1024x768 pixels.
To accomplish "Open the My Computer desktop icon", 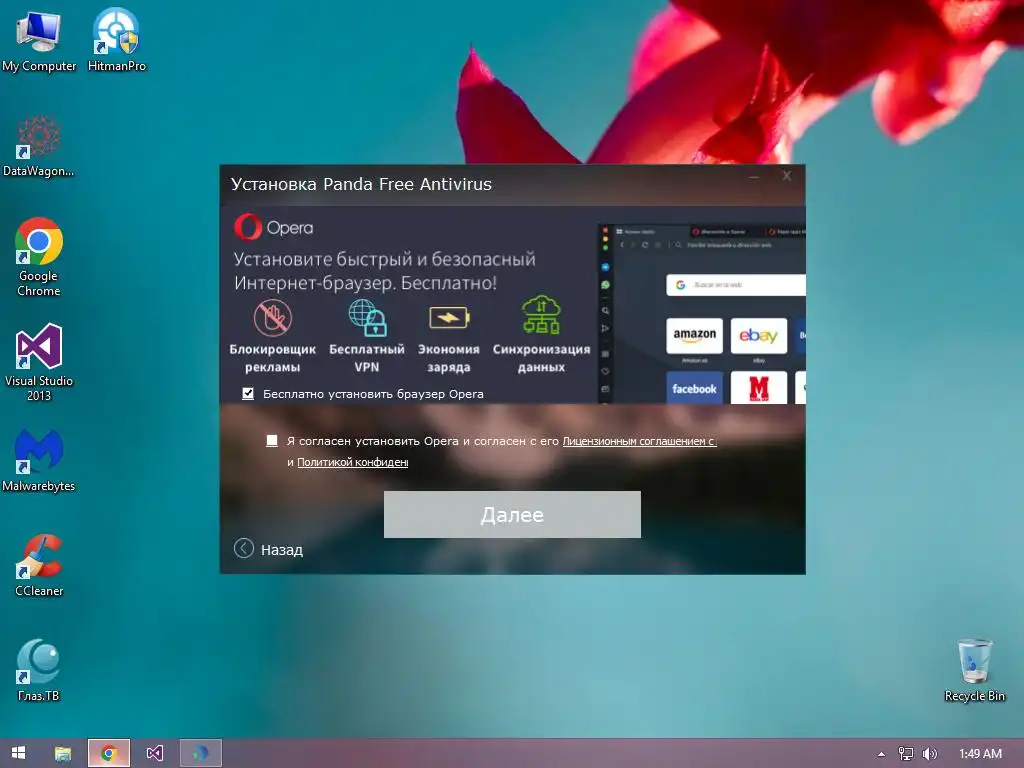I will [39, 40].
